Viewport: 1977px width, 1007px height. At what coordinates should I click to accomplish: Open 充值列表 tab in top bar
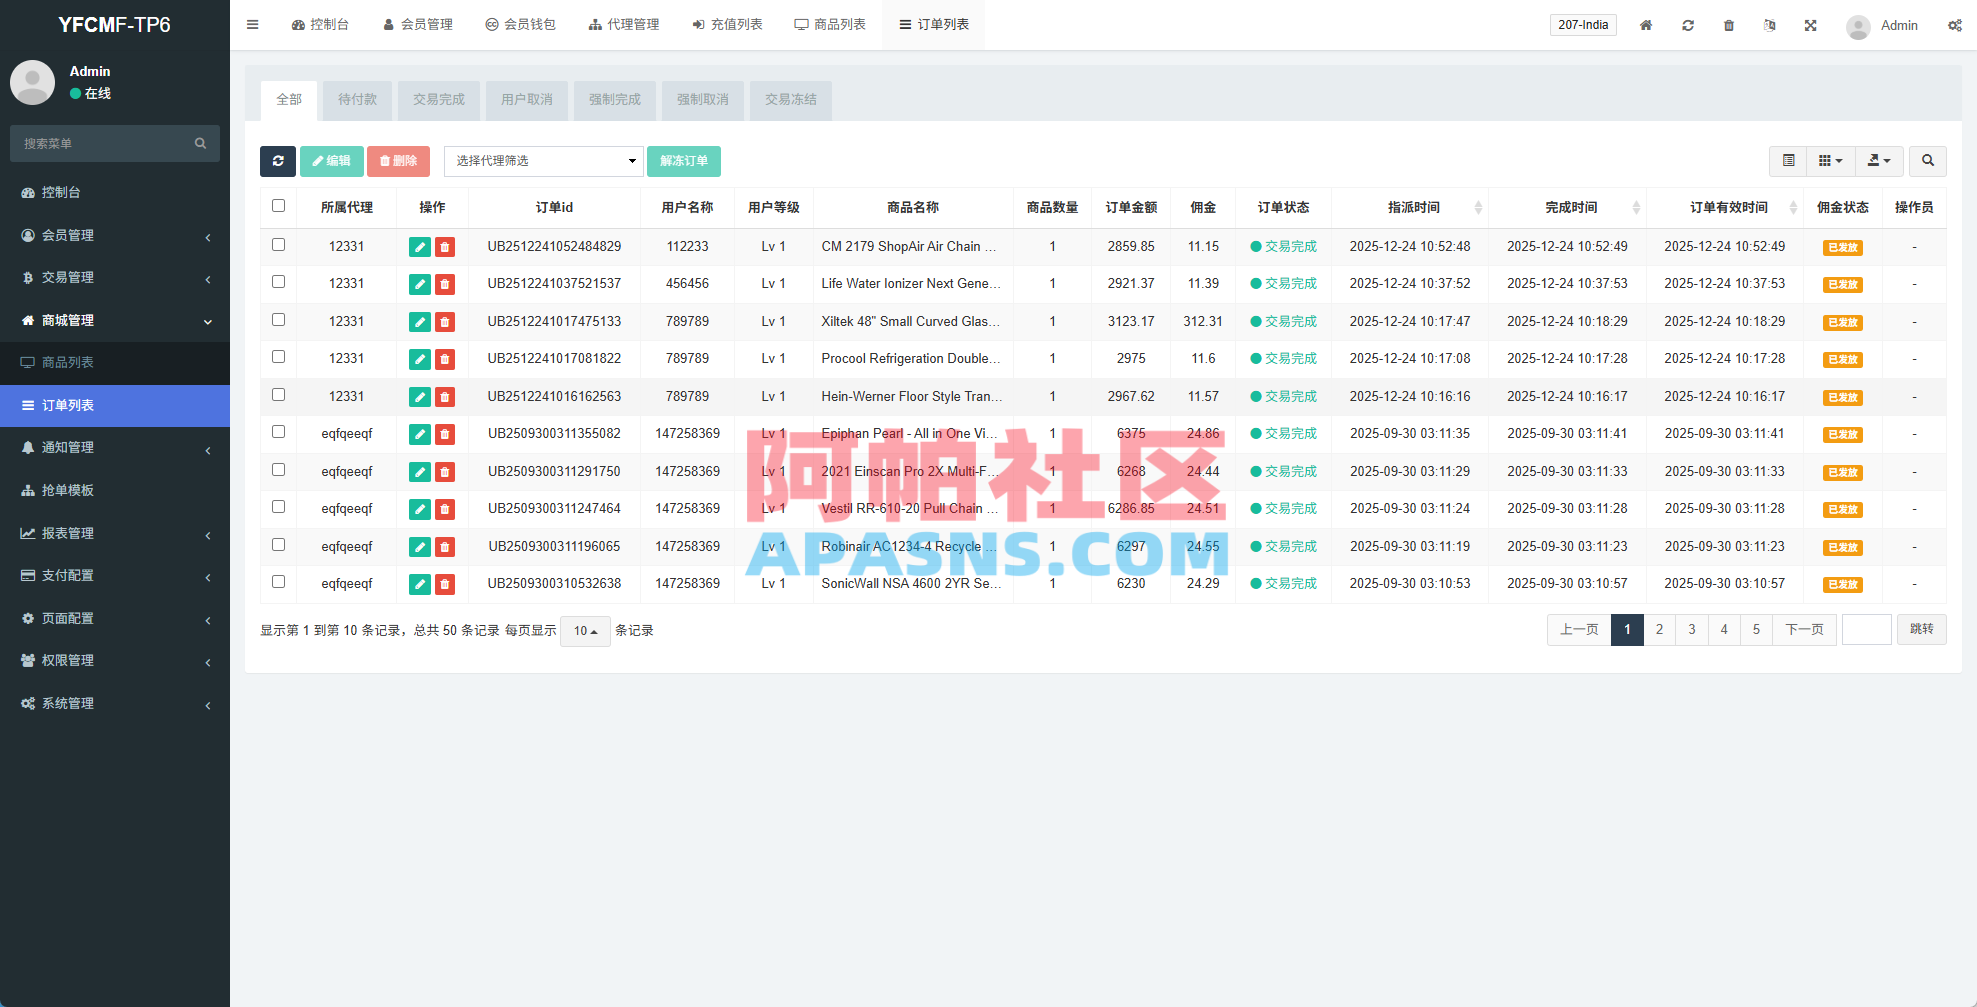click(727, 25)
